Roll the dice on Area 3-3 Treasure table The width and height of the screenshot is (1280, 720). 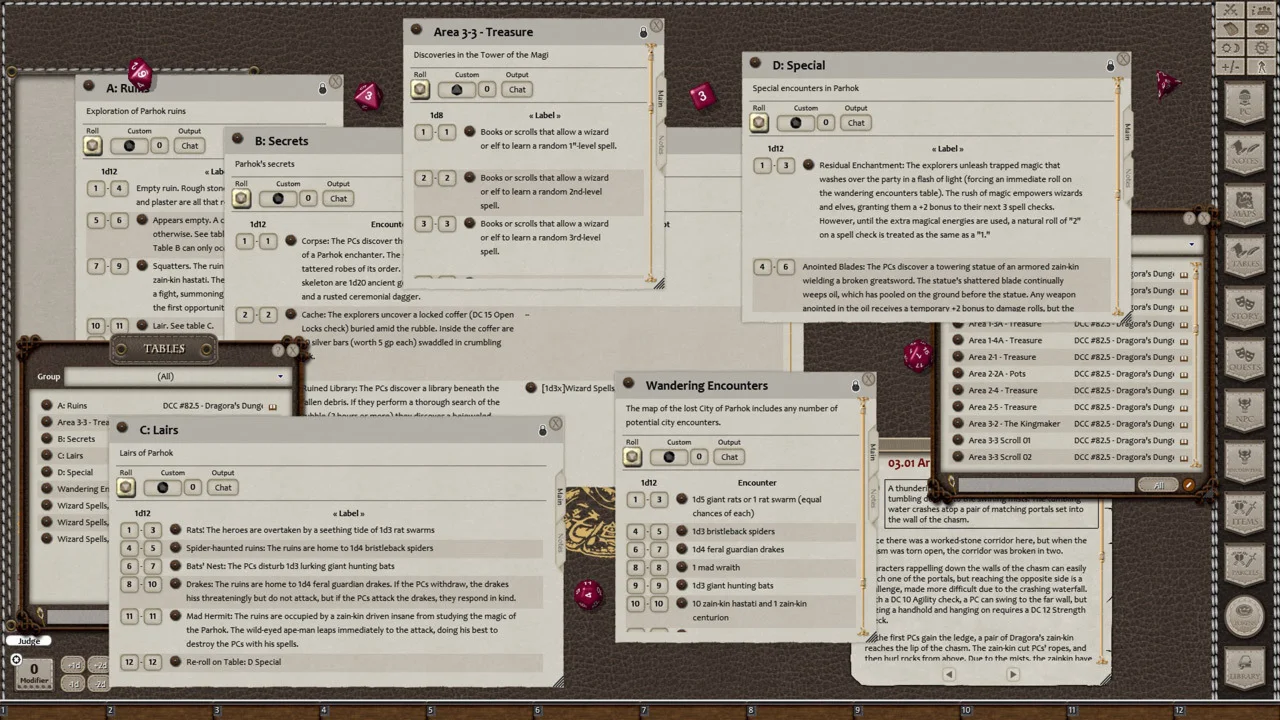(x=420, y=90)
